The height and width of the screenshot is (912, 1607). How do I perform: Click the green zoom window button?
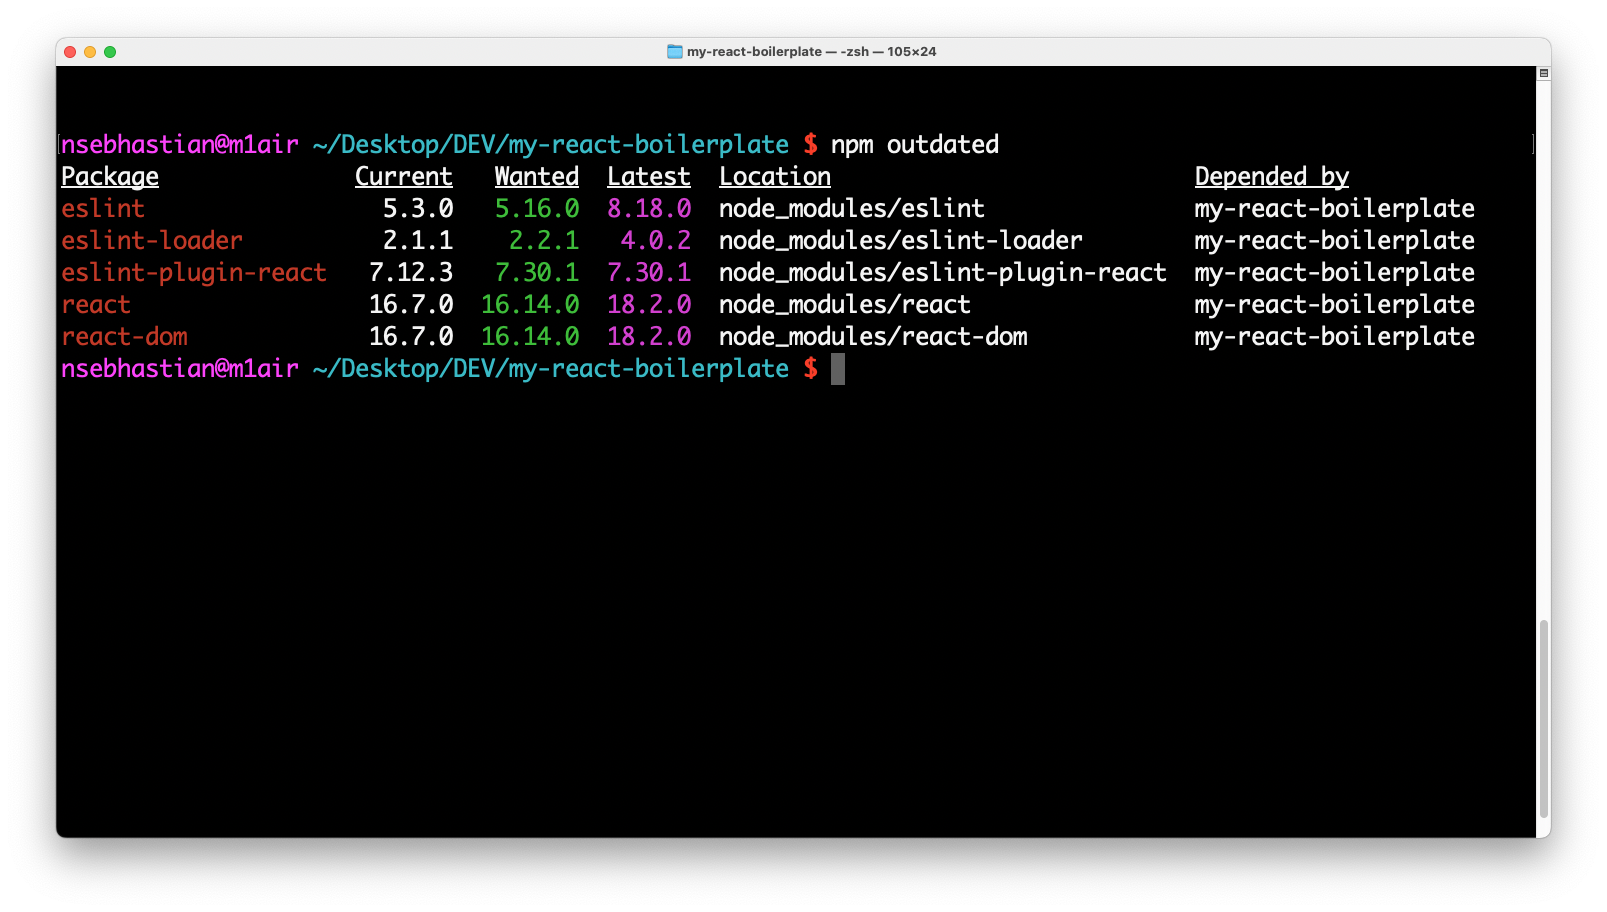click(110, 52)
